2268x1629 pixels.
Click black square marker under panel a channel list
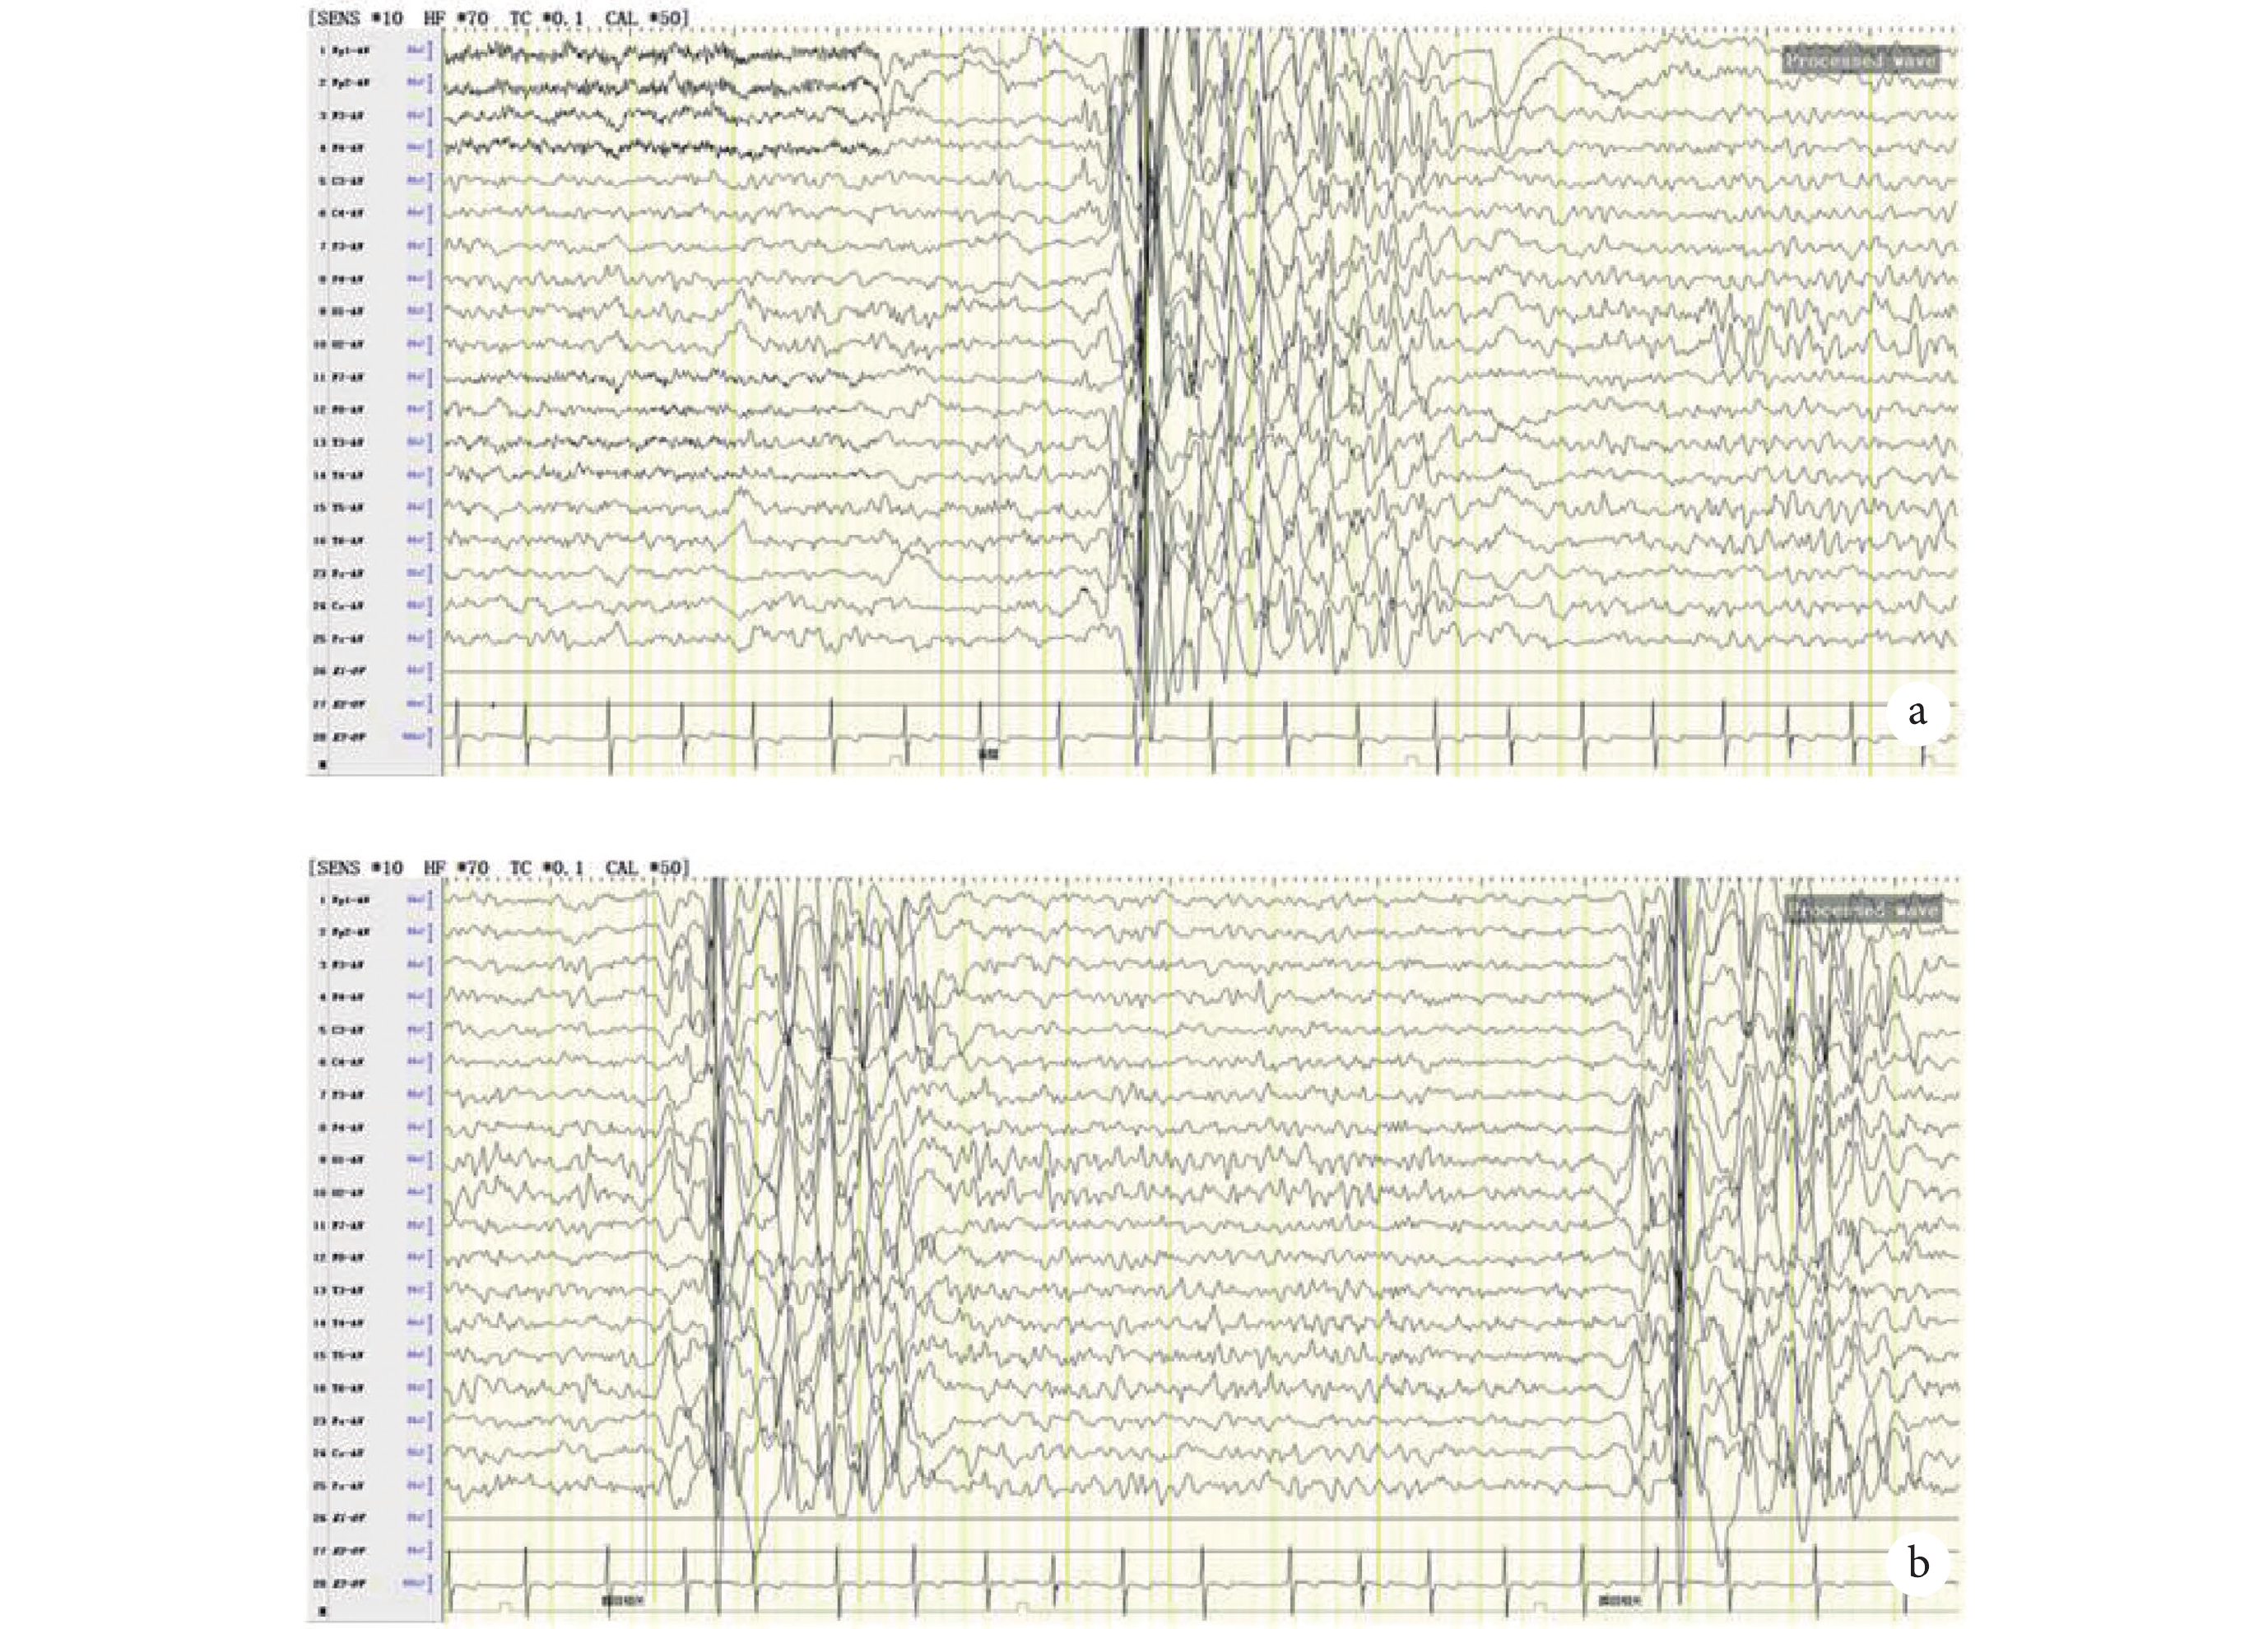[x=322, y=764]
